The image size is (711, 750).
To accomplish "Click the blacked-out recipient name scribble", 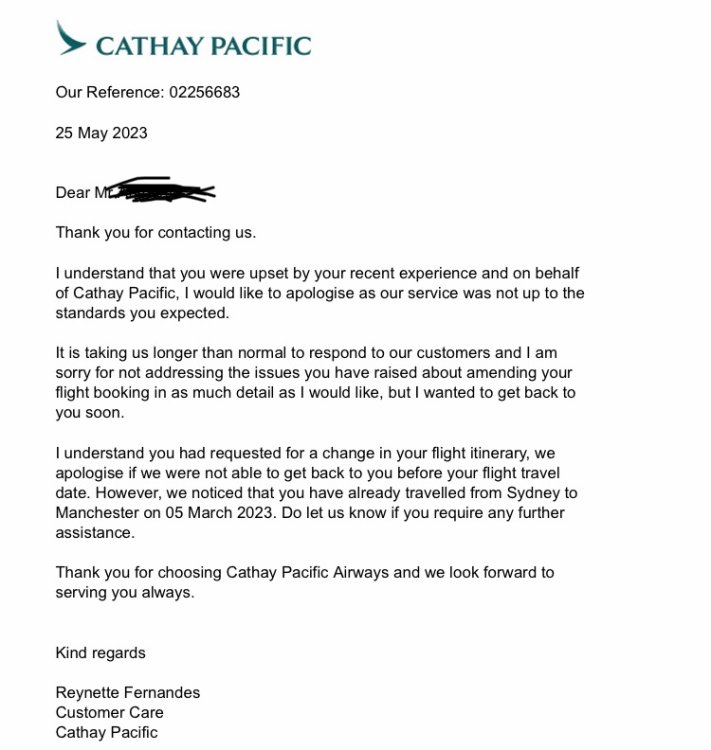I will [160, 191].
